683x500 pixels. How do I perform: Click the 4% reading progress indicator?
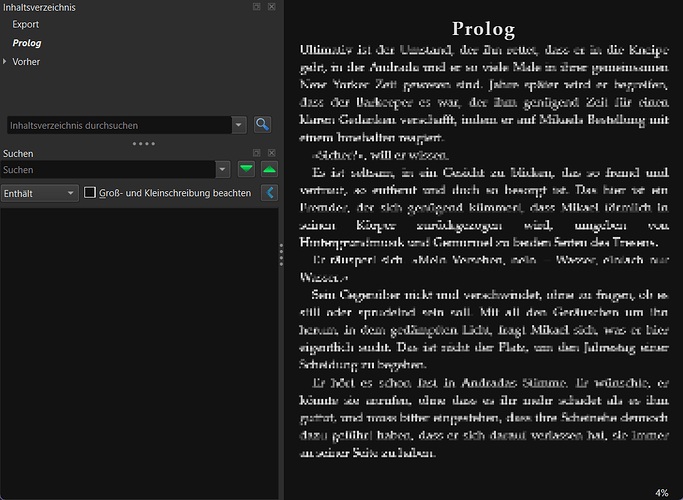tap(662, 493)
